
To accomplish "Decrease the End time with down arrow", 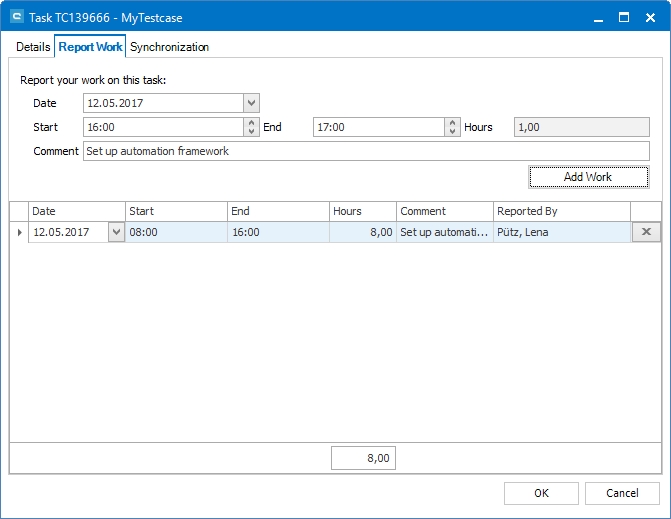I will (x=451, y=132).
